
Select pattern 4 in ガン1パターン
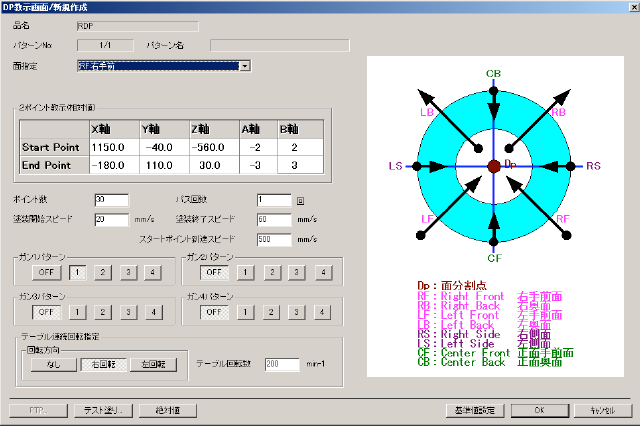(x=153, y=272)
